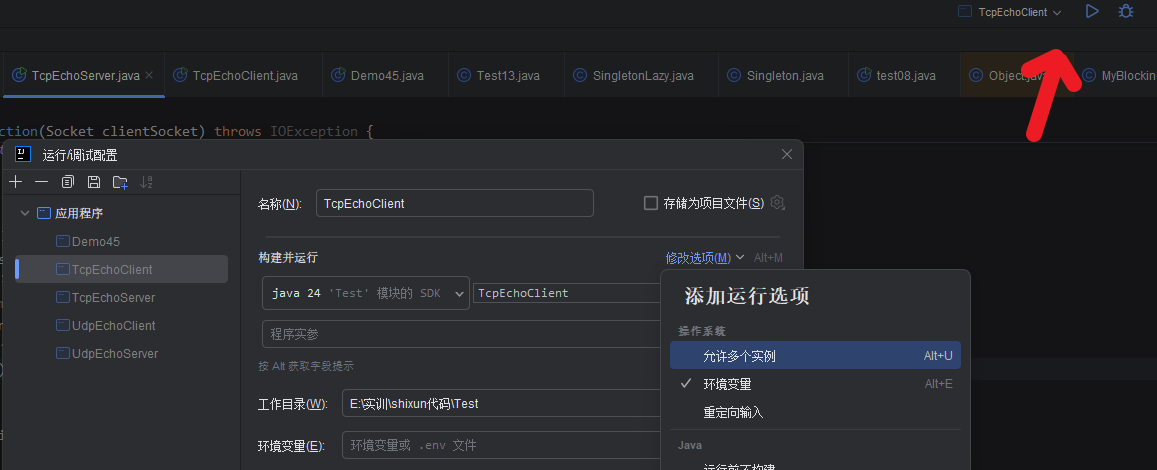
Task: Click the 环境变量 input field
Action: click(502, 446)
